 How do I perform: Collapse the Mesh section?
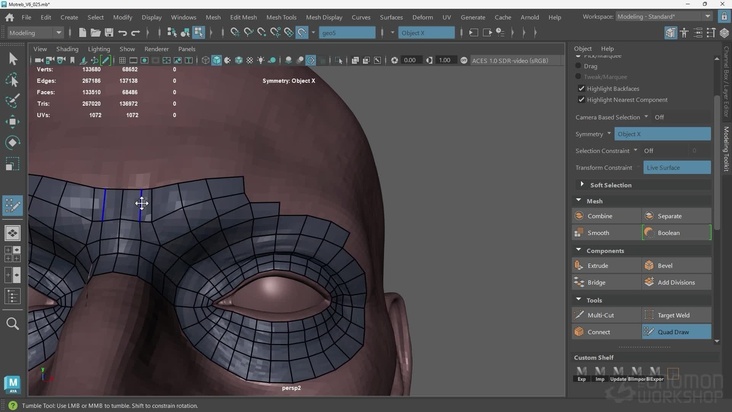click(x=579, y=201)
